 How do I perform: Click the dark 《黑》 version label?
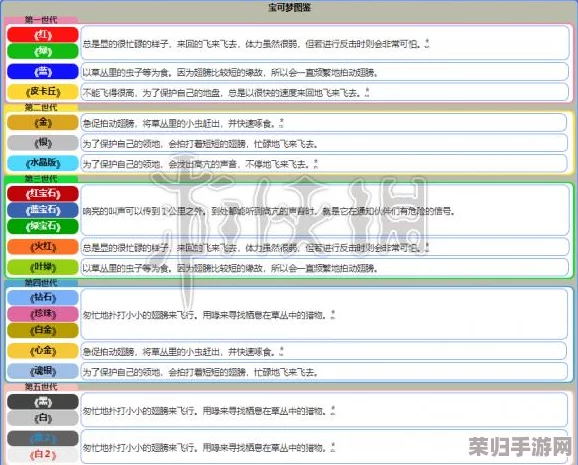coord(43,402)
